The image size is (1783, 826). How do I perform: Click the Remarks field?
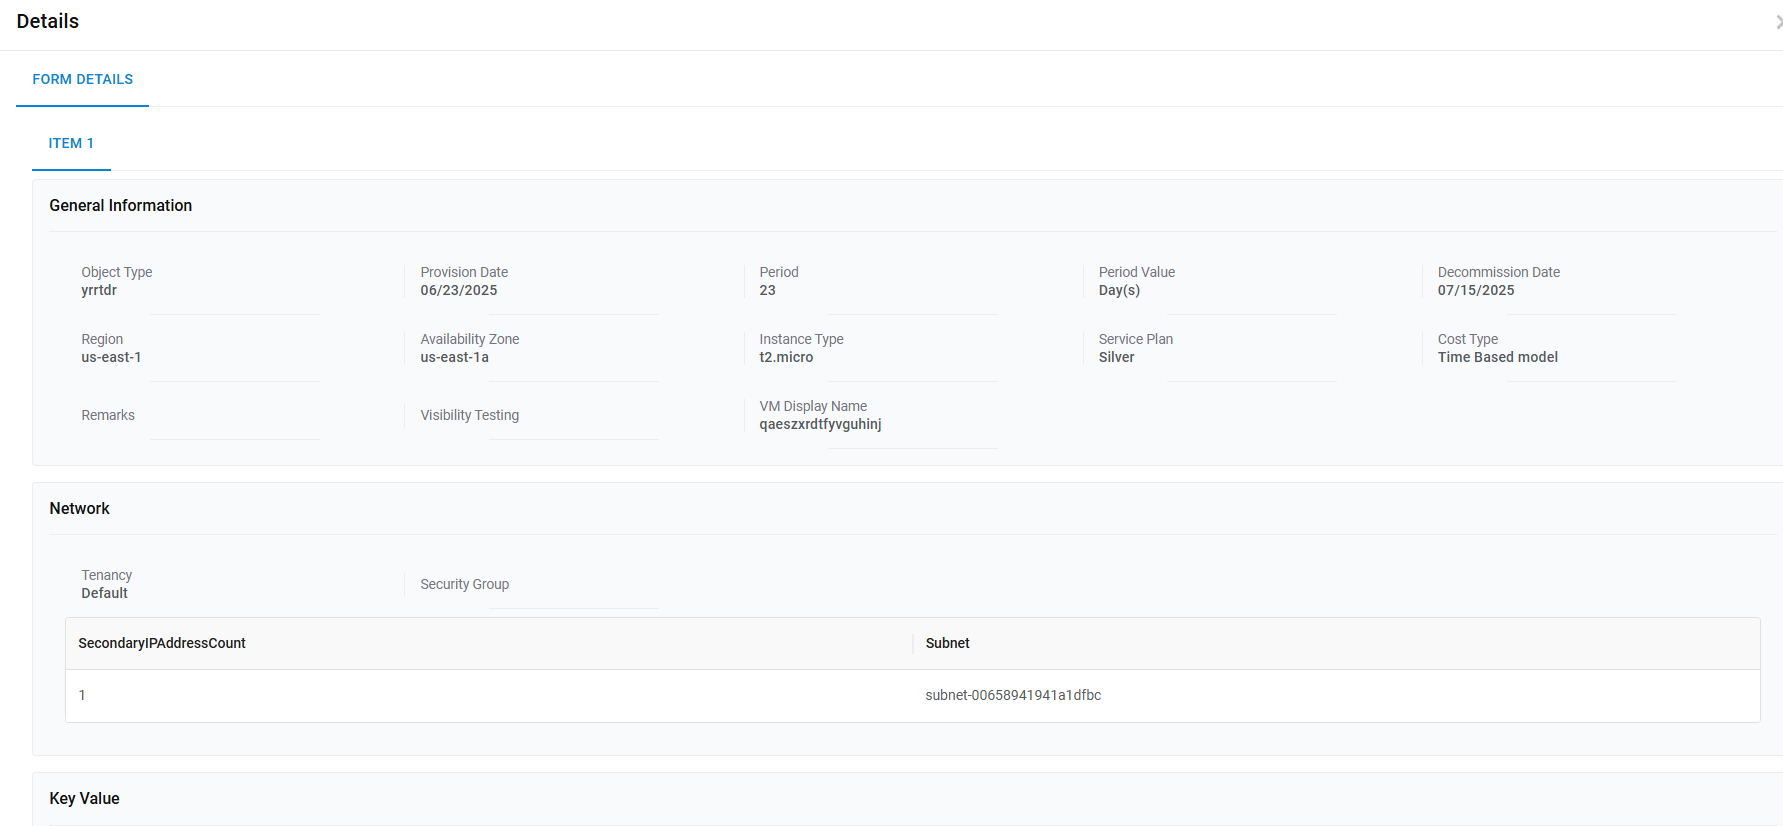click(108, 416)
